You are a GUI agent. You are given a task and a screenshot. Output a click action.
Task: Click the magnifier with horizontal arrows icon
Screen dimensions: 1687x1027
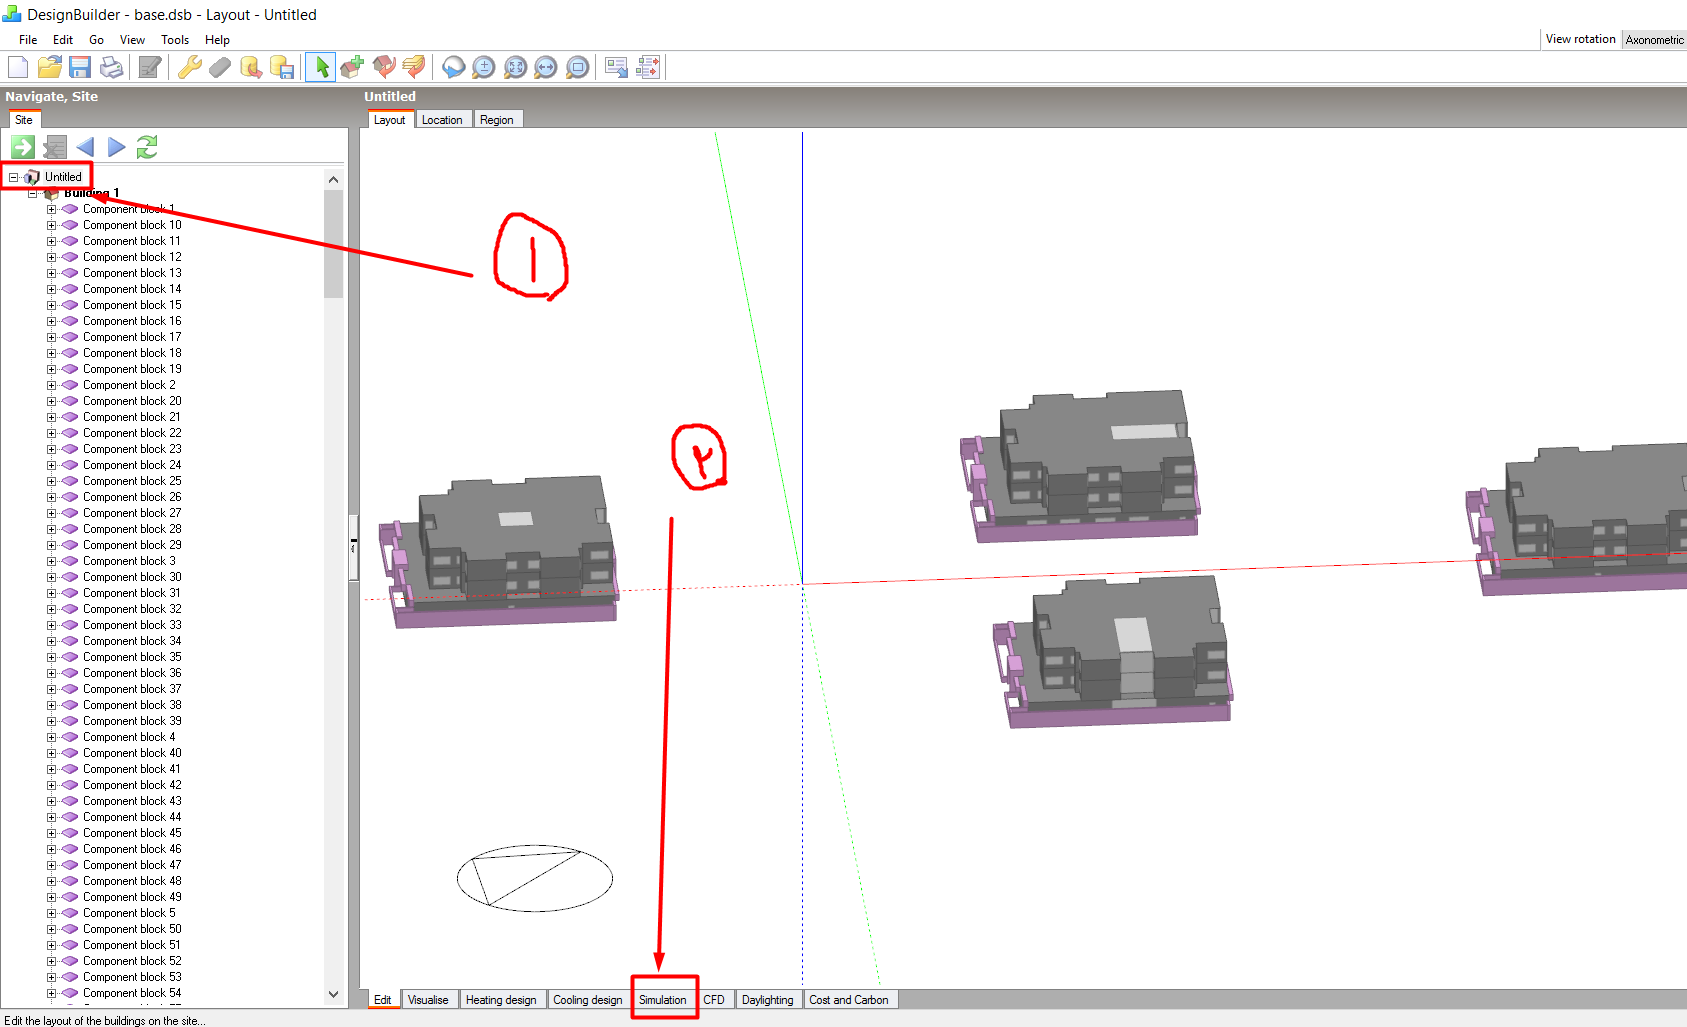(546, 67)
